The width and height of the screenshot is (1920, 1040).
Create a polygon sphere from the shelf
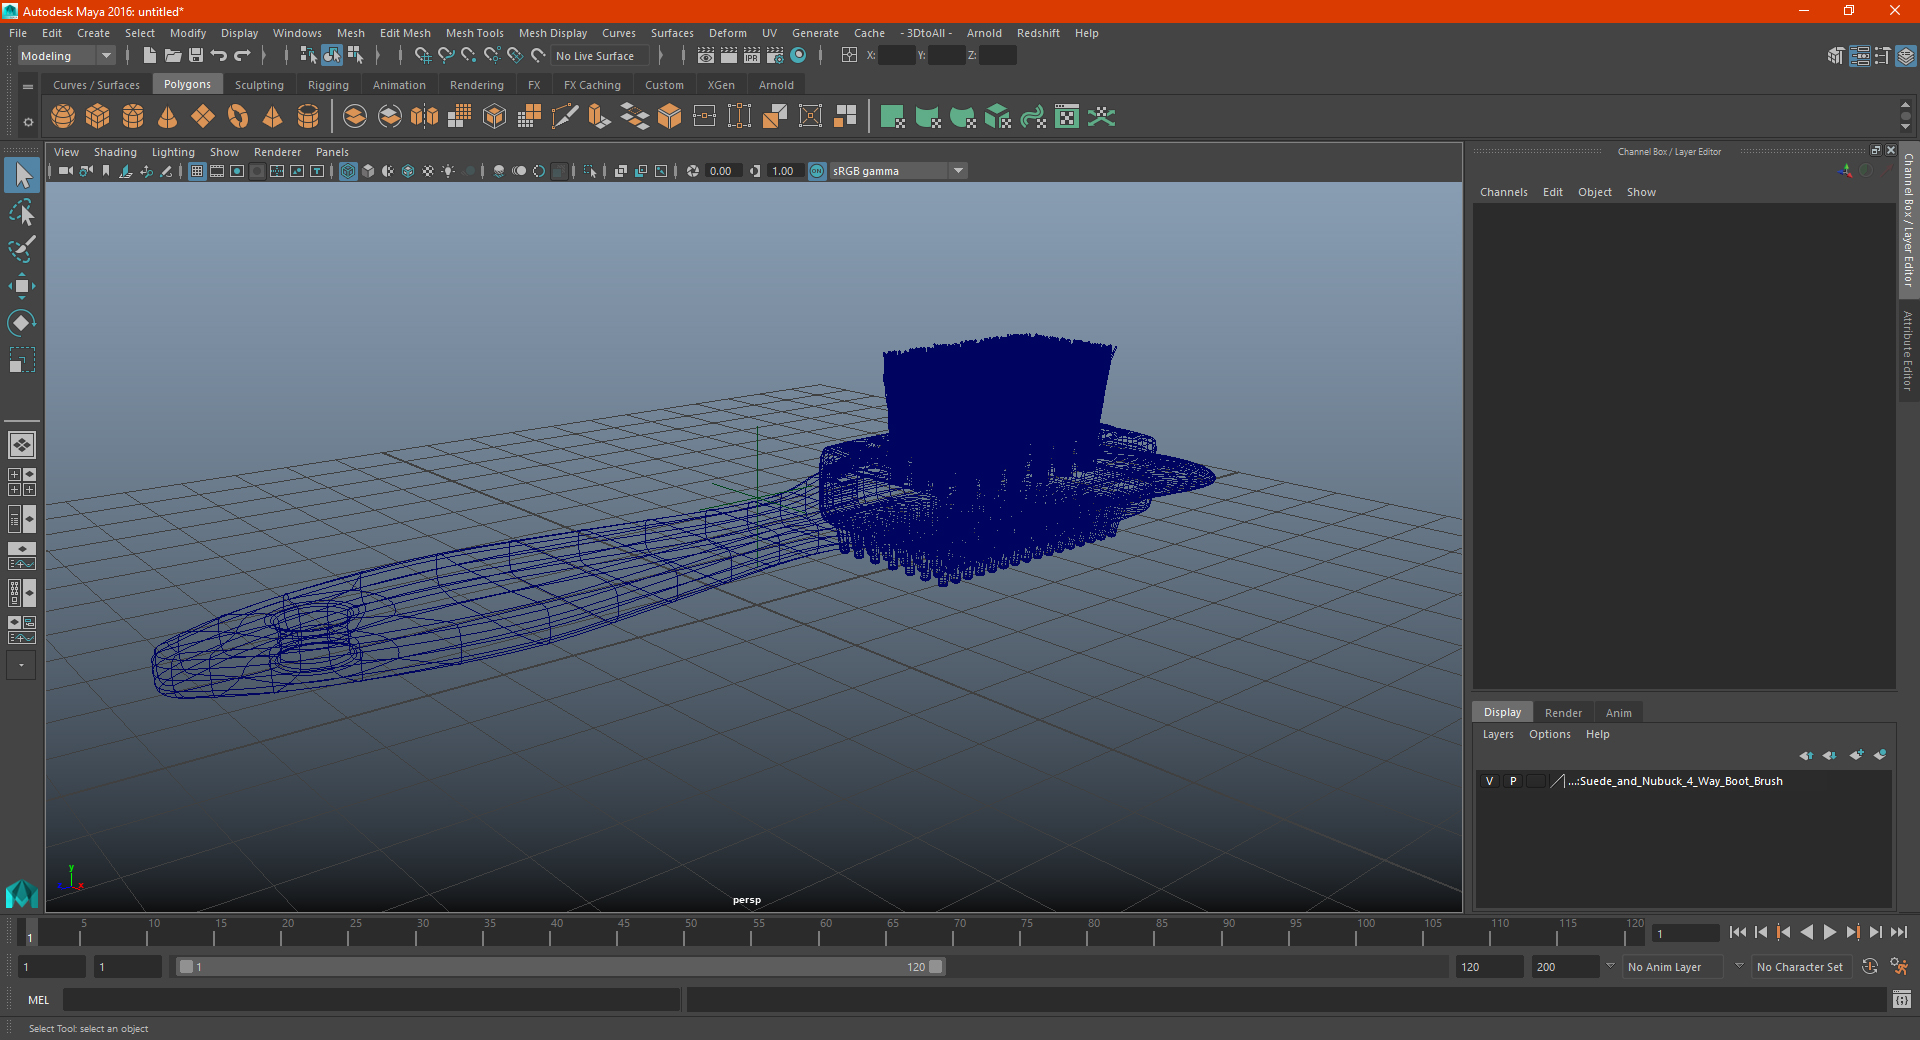click(63, 117)
